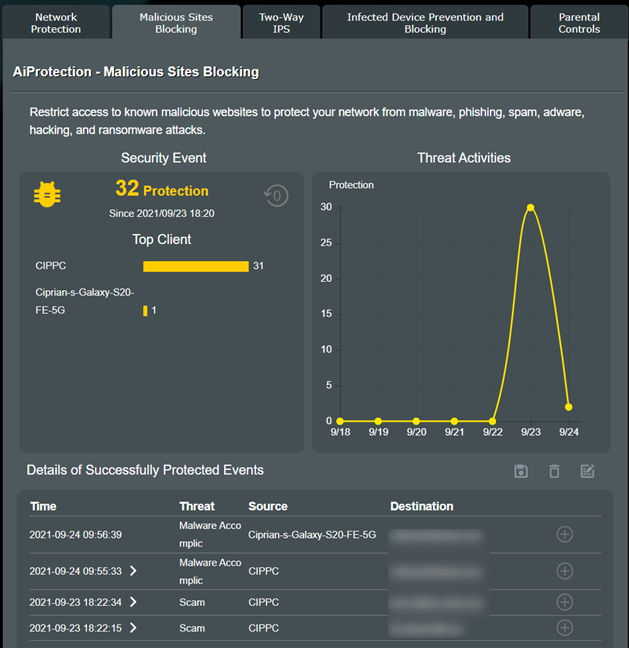629x648 pixels.
Task: Open Infected Device Prevention and Blocking tab
Action: coord(425,23)
